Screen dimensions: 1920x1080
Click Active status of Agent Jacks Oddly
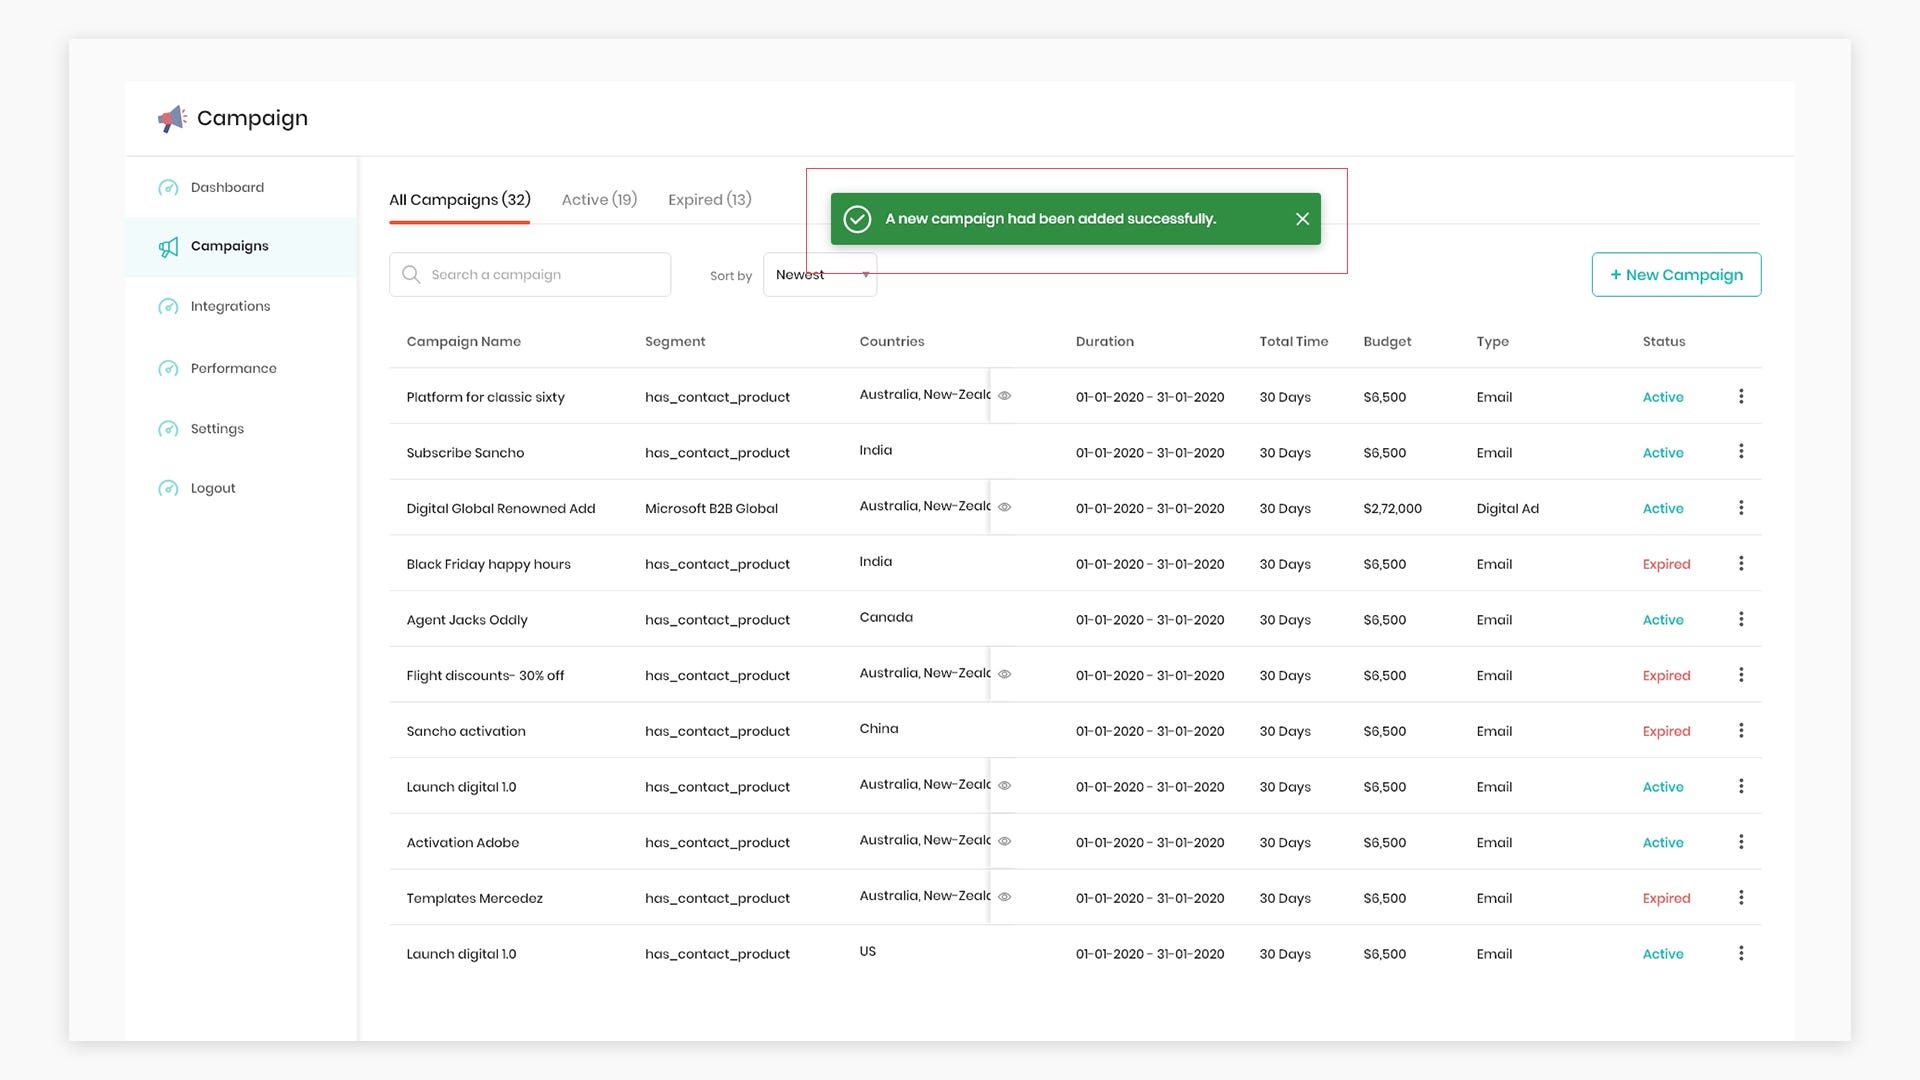tap(1663, 620)
